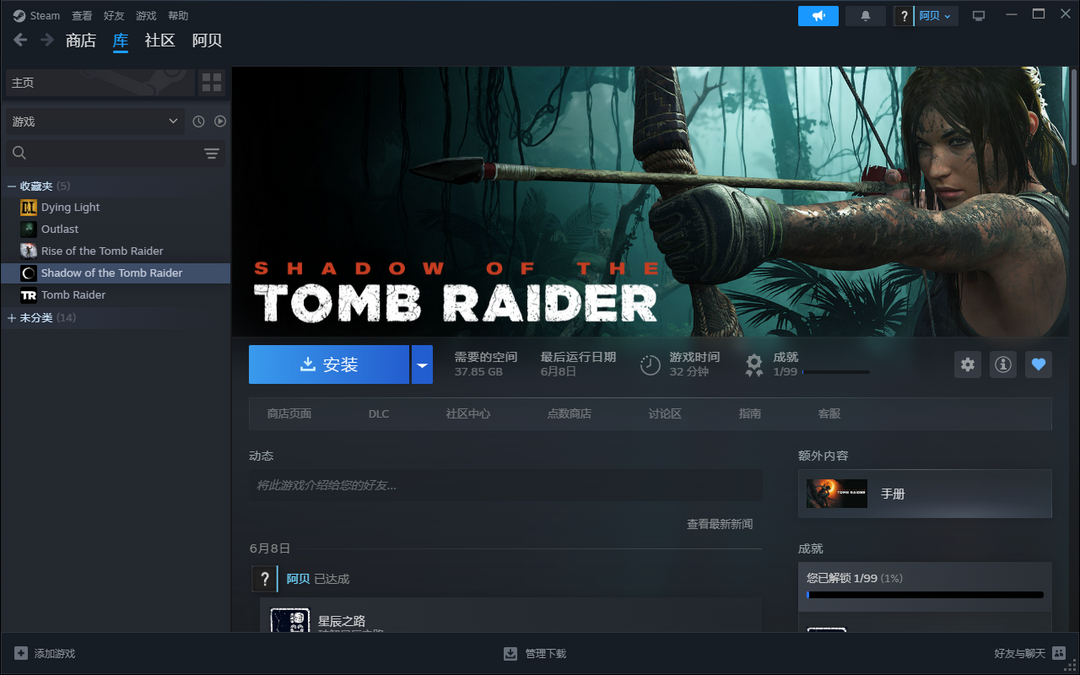Toggle library grid view icon
This screenshot has height=675, width=1080.
point(212,83)
